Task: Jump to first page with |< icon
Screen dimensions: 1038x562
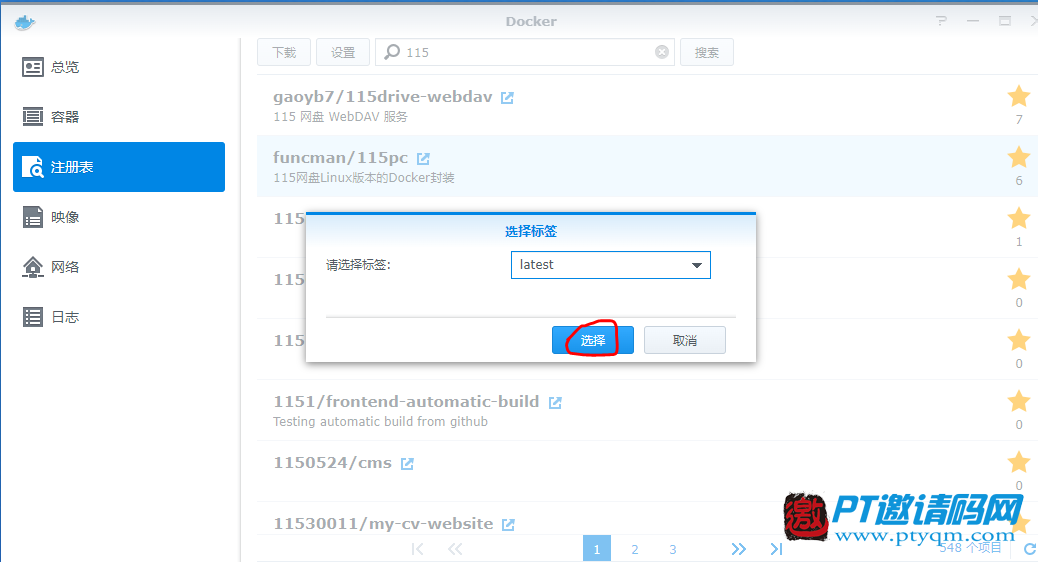Action: [417, 549]
